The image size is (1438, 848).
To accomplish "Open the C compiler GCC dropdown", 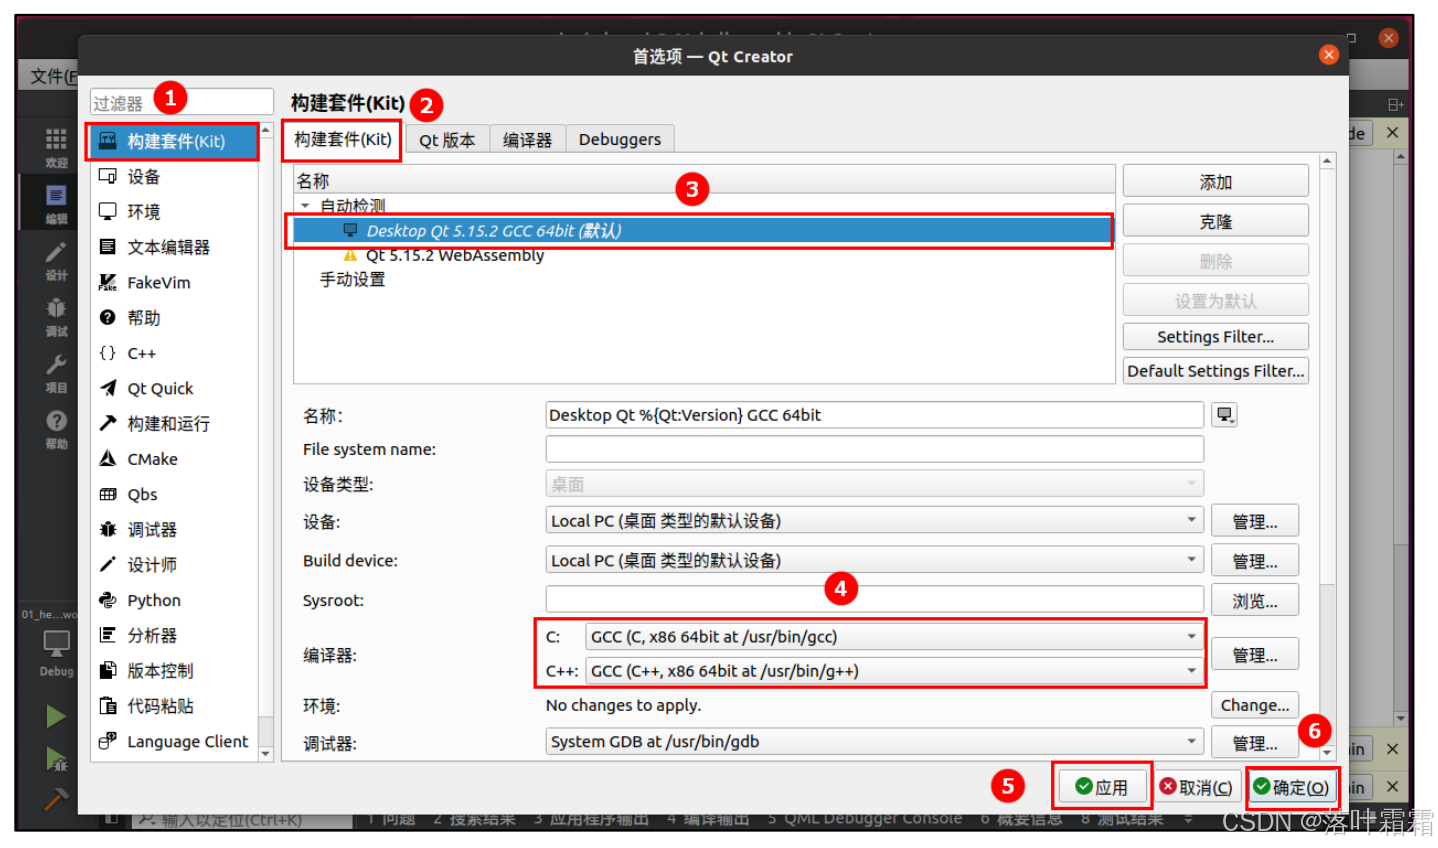I will 895,637.
